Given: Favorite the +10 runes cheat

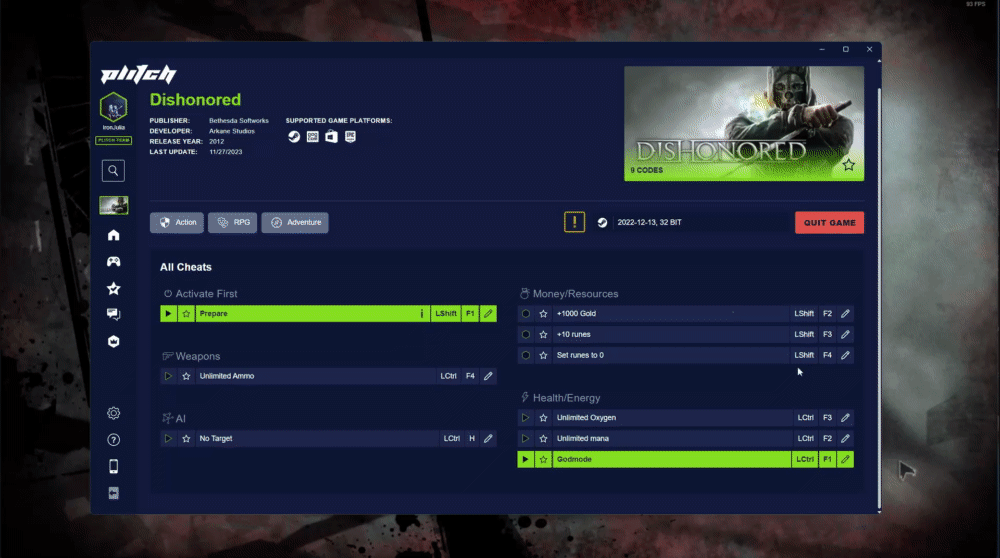Looking at the screenshot, I should [543, 334].
